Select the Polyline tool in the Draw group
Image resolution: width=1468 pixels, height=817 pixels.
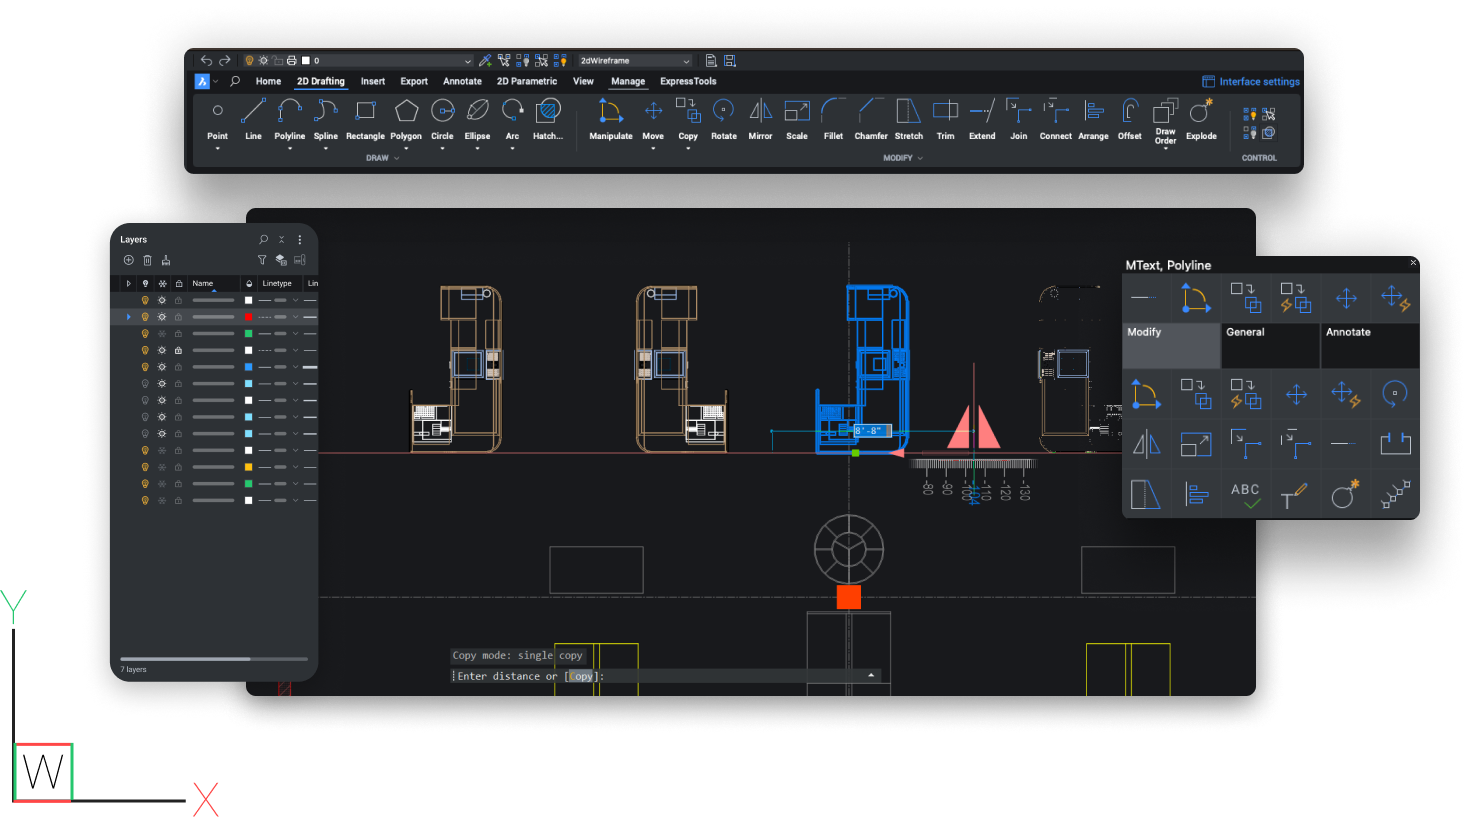click(289, 112)
